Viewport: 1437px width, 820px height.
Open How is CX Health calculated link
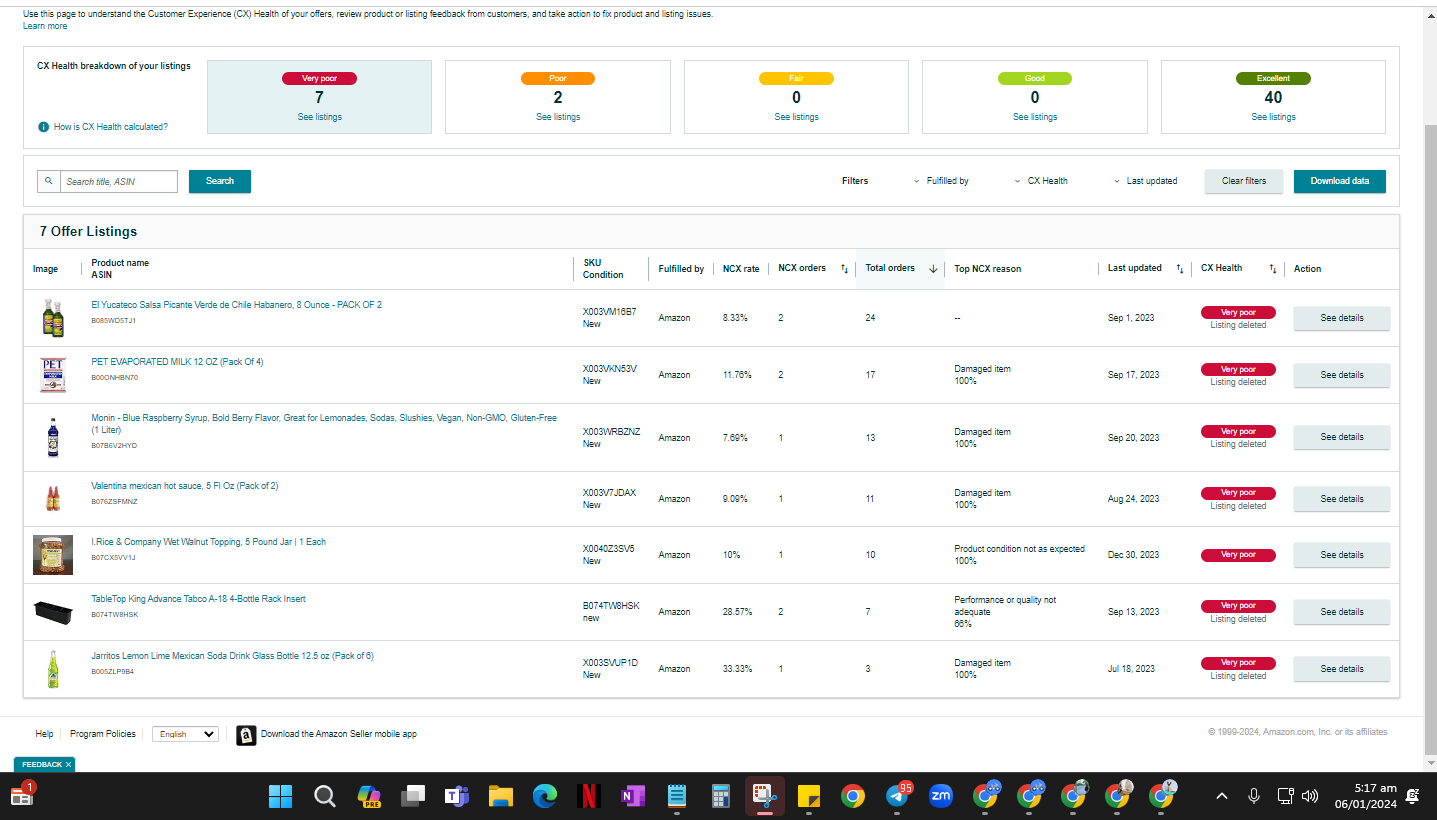pyautogui.click(x=111, y=127)
